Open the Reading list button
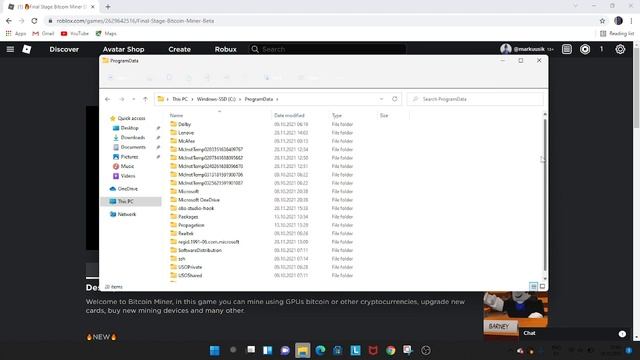 tap(617, 33)
